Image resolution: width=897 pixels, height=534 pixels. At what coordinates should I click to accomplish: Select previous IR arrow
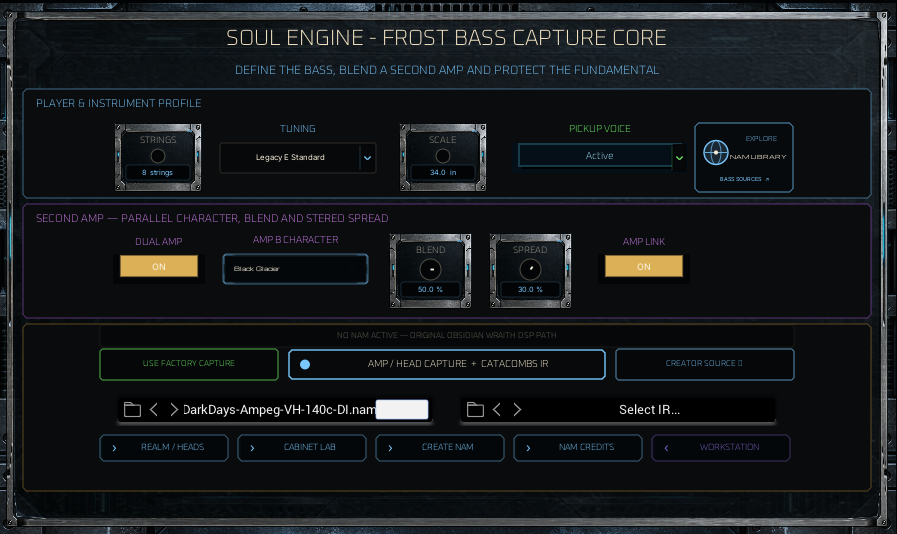[497, 410]
